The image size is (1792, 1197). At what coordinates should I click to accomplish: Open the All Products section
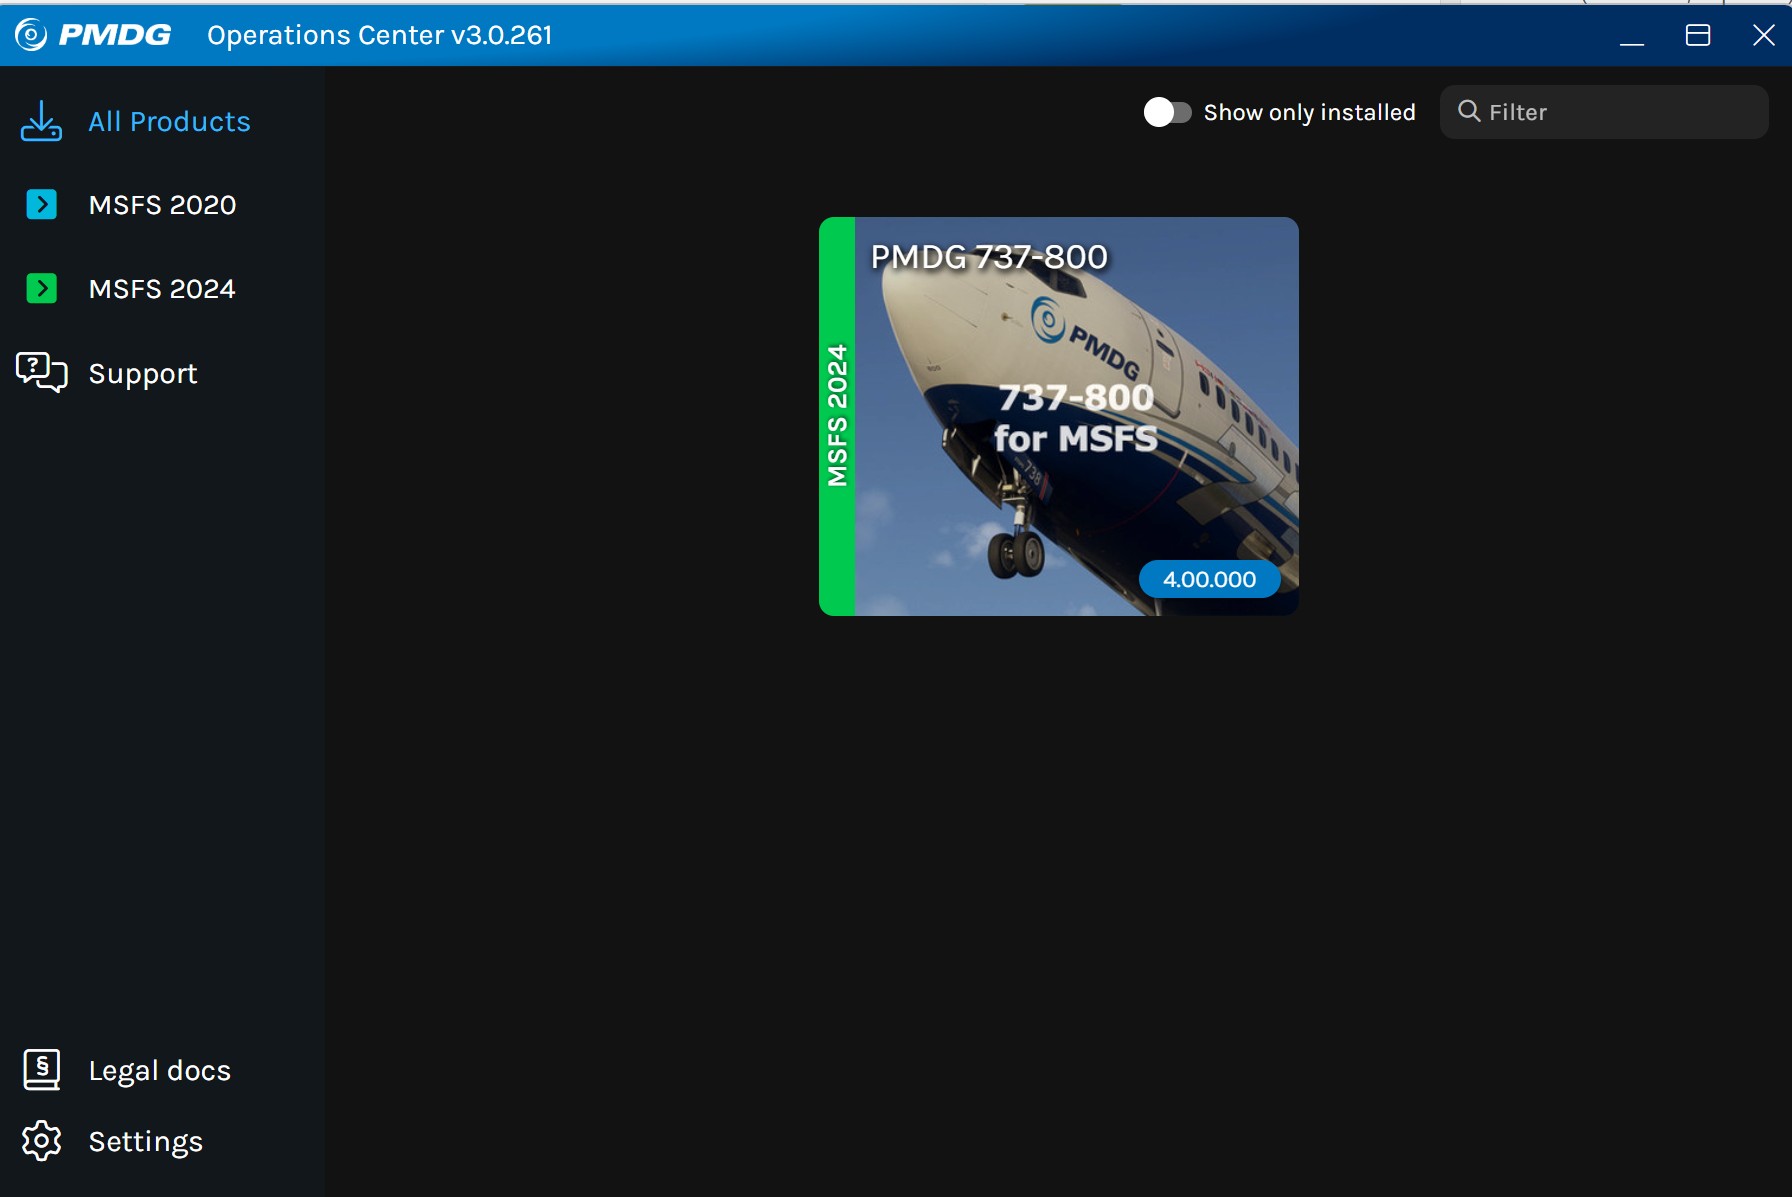click(169, 122)
